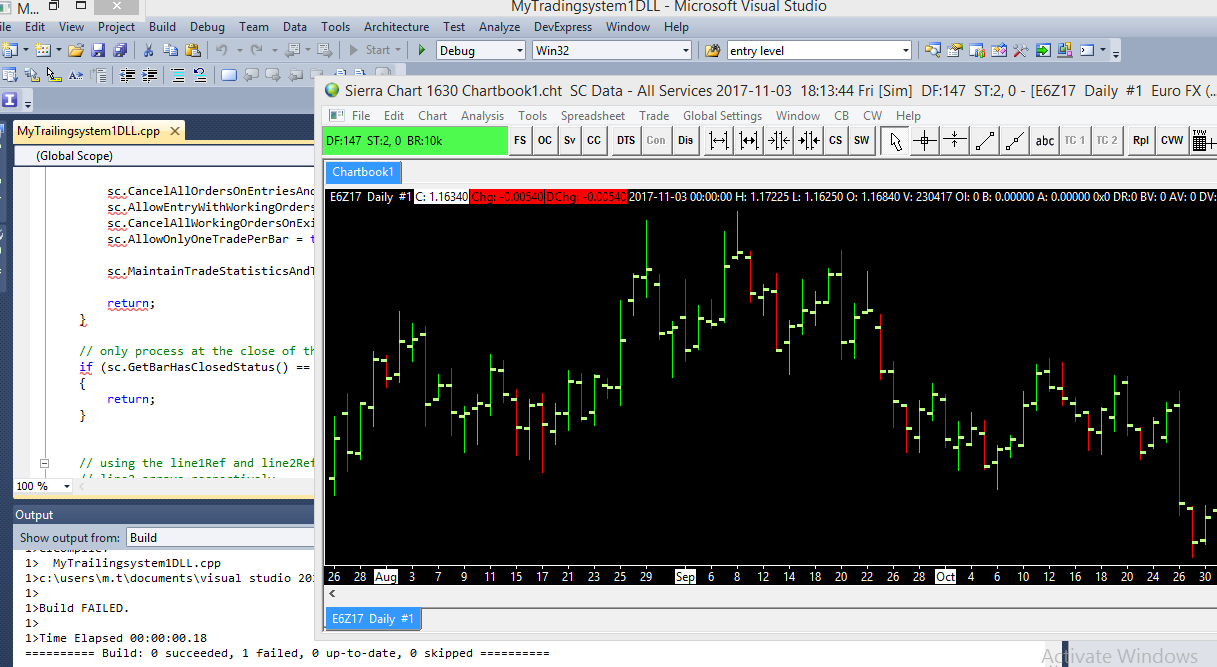Click the Toggle Bookmark icon

pyautogui.click(x=228, y=74)
